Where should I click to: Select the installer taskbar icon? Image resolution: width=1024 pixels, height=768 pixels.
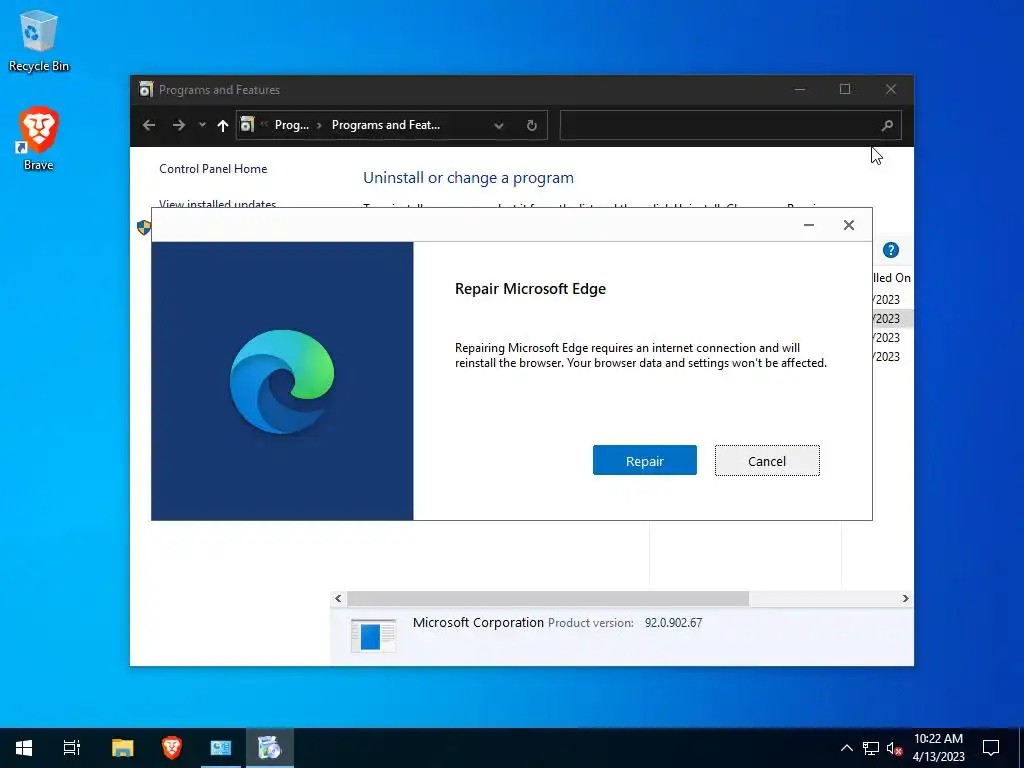pos(269,748)
